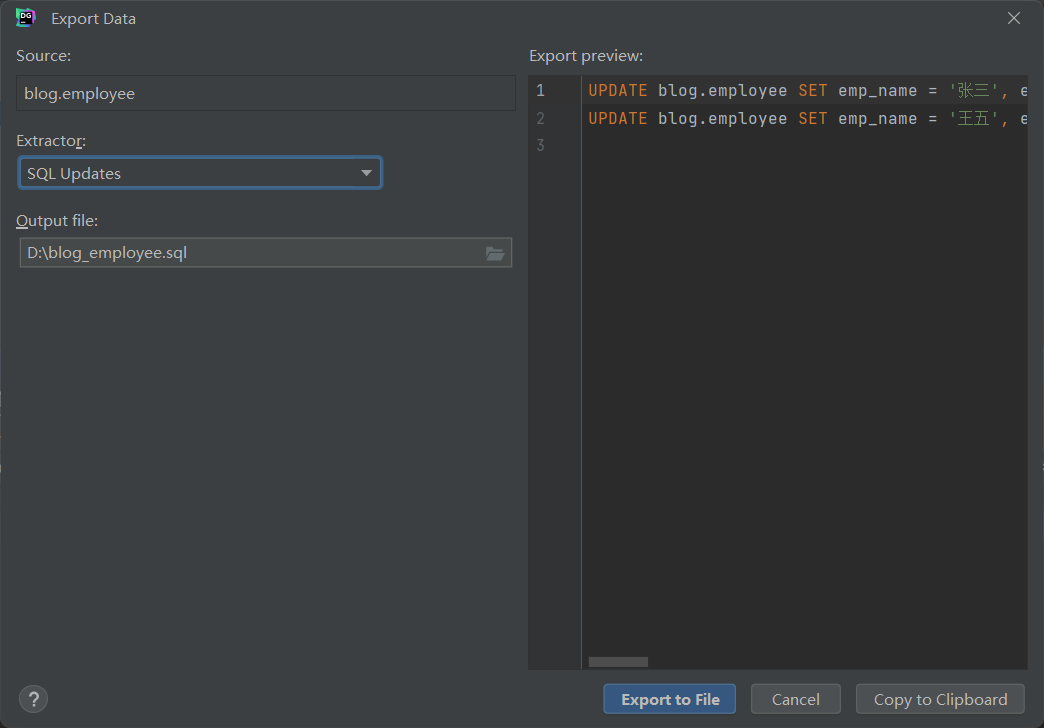Click line number 2 in preview gutter

pos(541,119)
